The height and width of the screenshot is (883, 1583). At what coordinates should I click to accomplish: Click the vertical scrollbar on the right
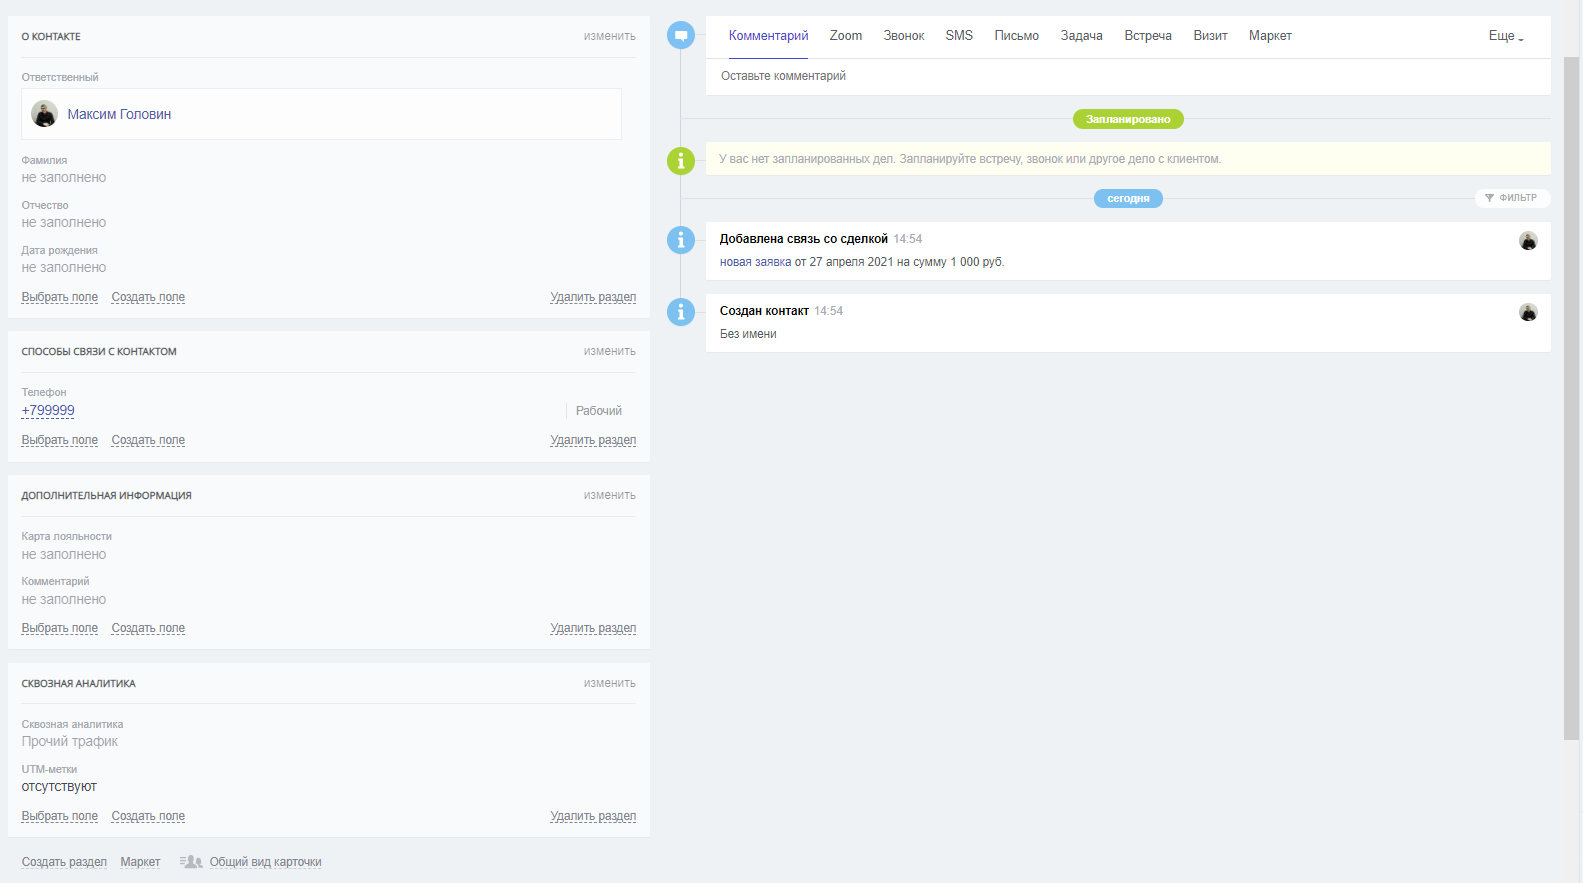point(1571,400)
